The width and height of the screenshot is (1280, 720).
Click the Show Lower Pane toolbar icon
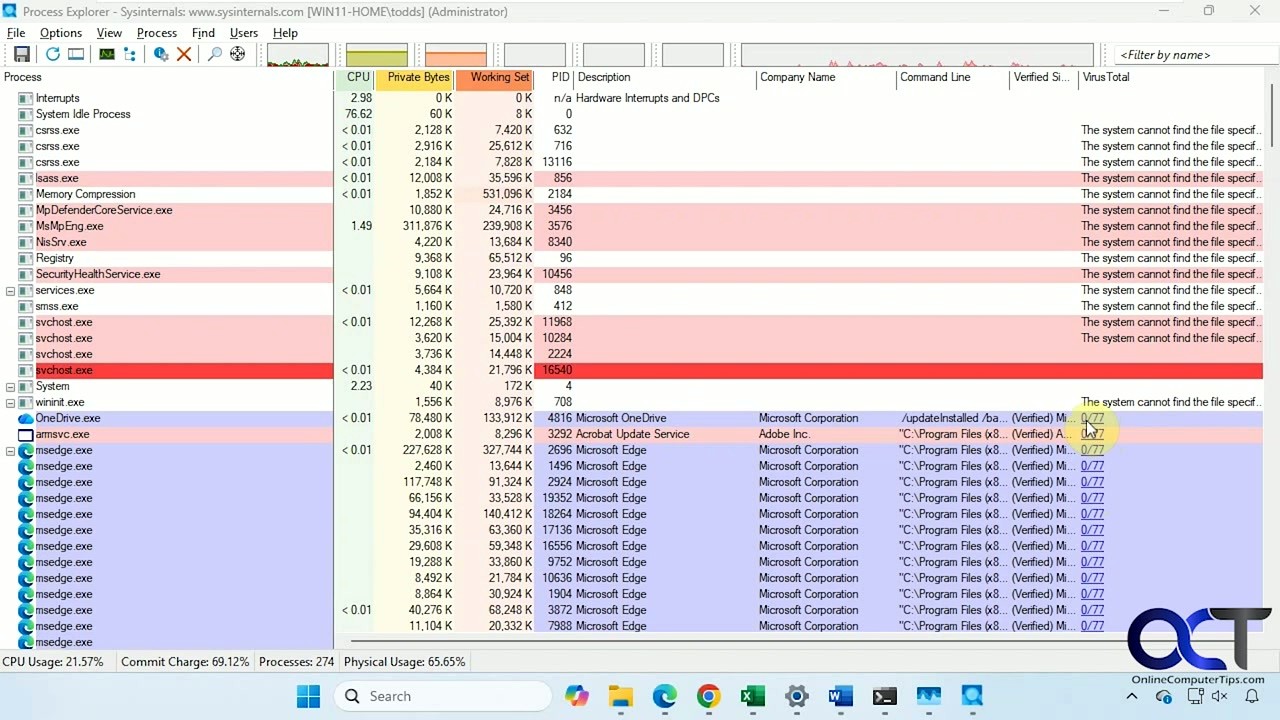(75, 53)
